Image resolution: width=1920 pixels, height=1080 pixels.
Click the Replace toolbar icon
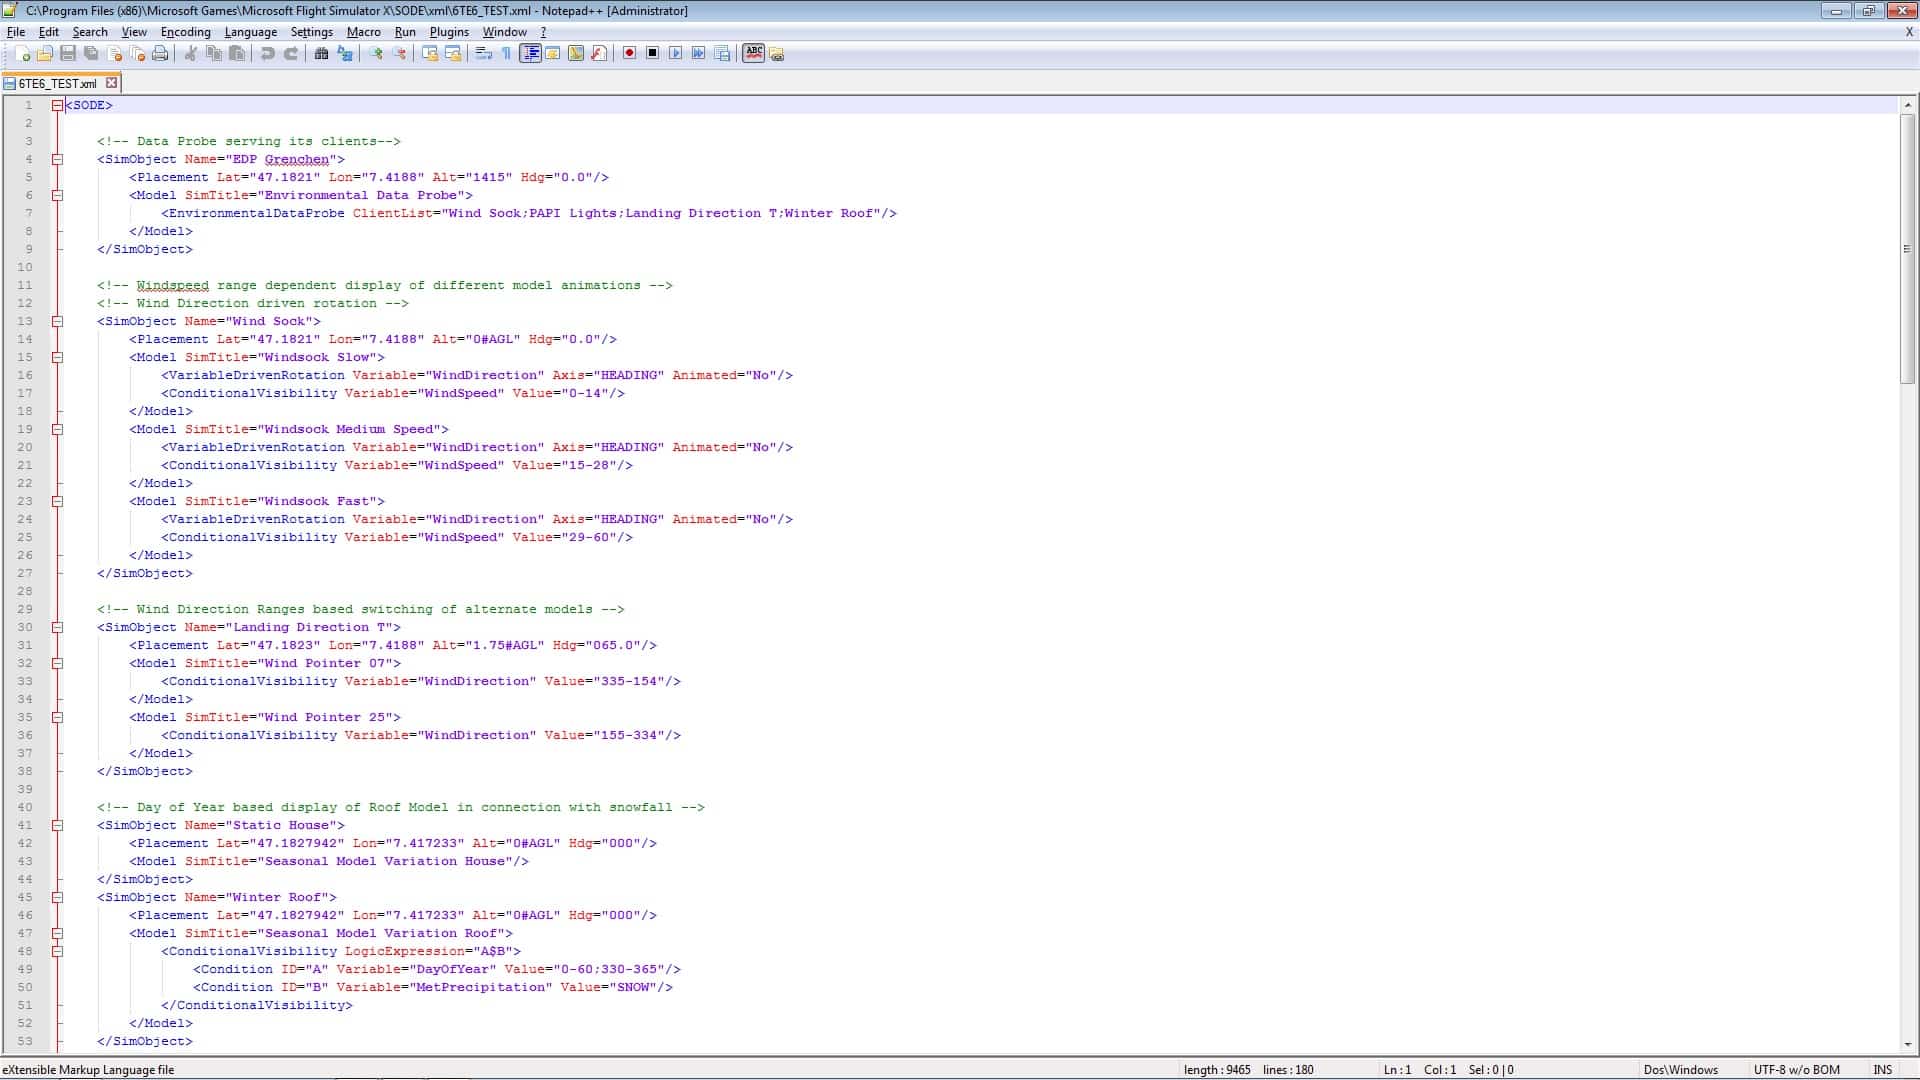tap(345, 54)
